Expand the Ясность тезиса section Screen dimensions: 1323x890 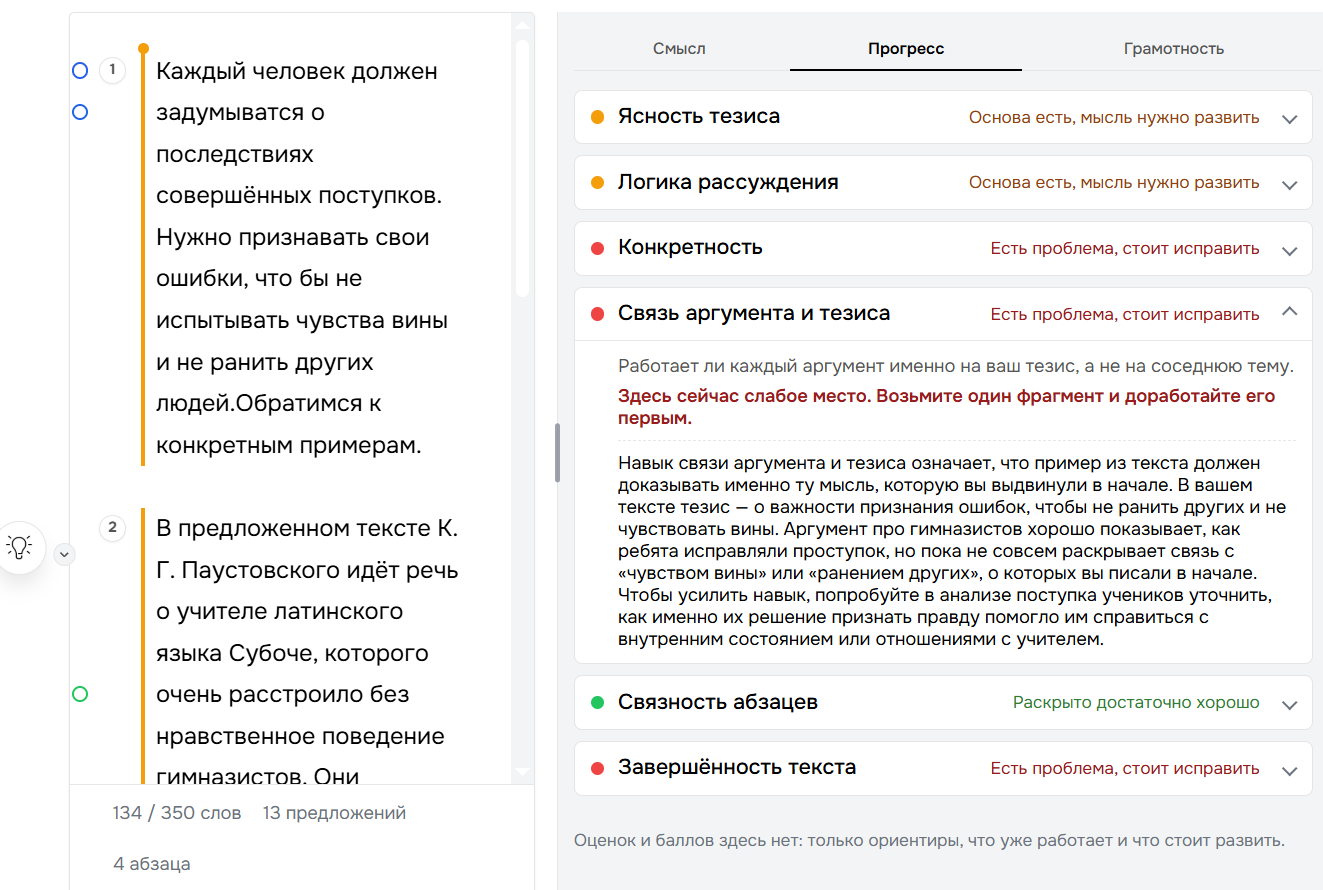point(943,117)
